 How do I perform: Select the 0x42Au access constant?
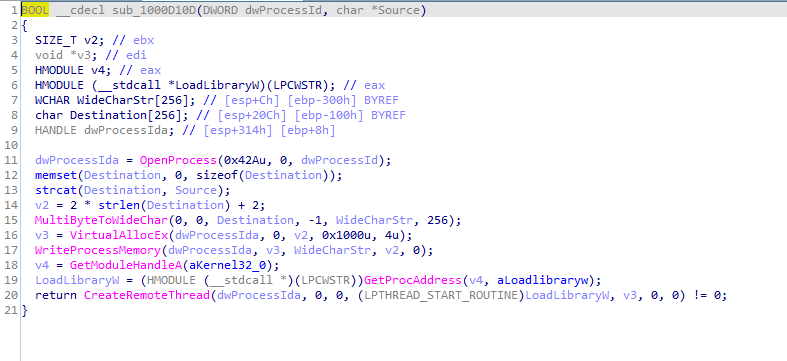click(242, 160)
